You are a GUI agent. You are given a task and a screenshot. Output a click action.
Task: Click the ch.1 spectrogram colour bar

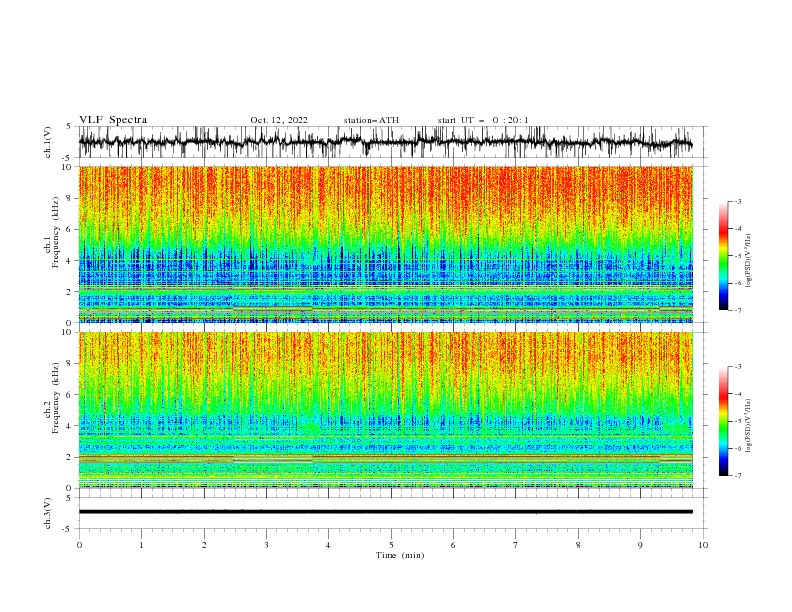point(724,256)
